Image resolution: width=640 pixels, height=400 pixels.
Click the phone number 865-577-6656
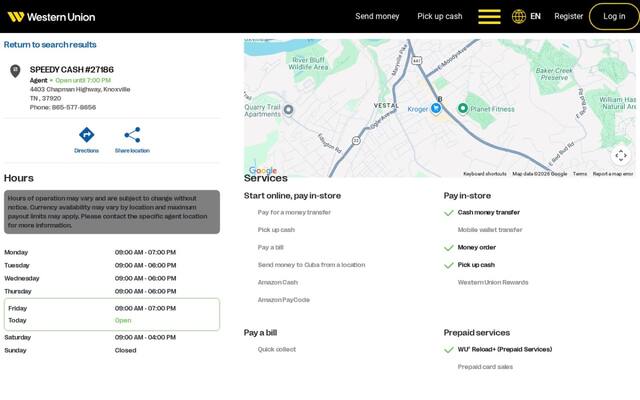click(x=74, y=107)
